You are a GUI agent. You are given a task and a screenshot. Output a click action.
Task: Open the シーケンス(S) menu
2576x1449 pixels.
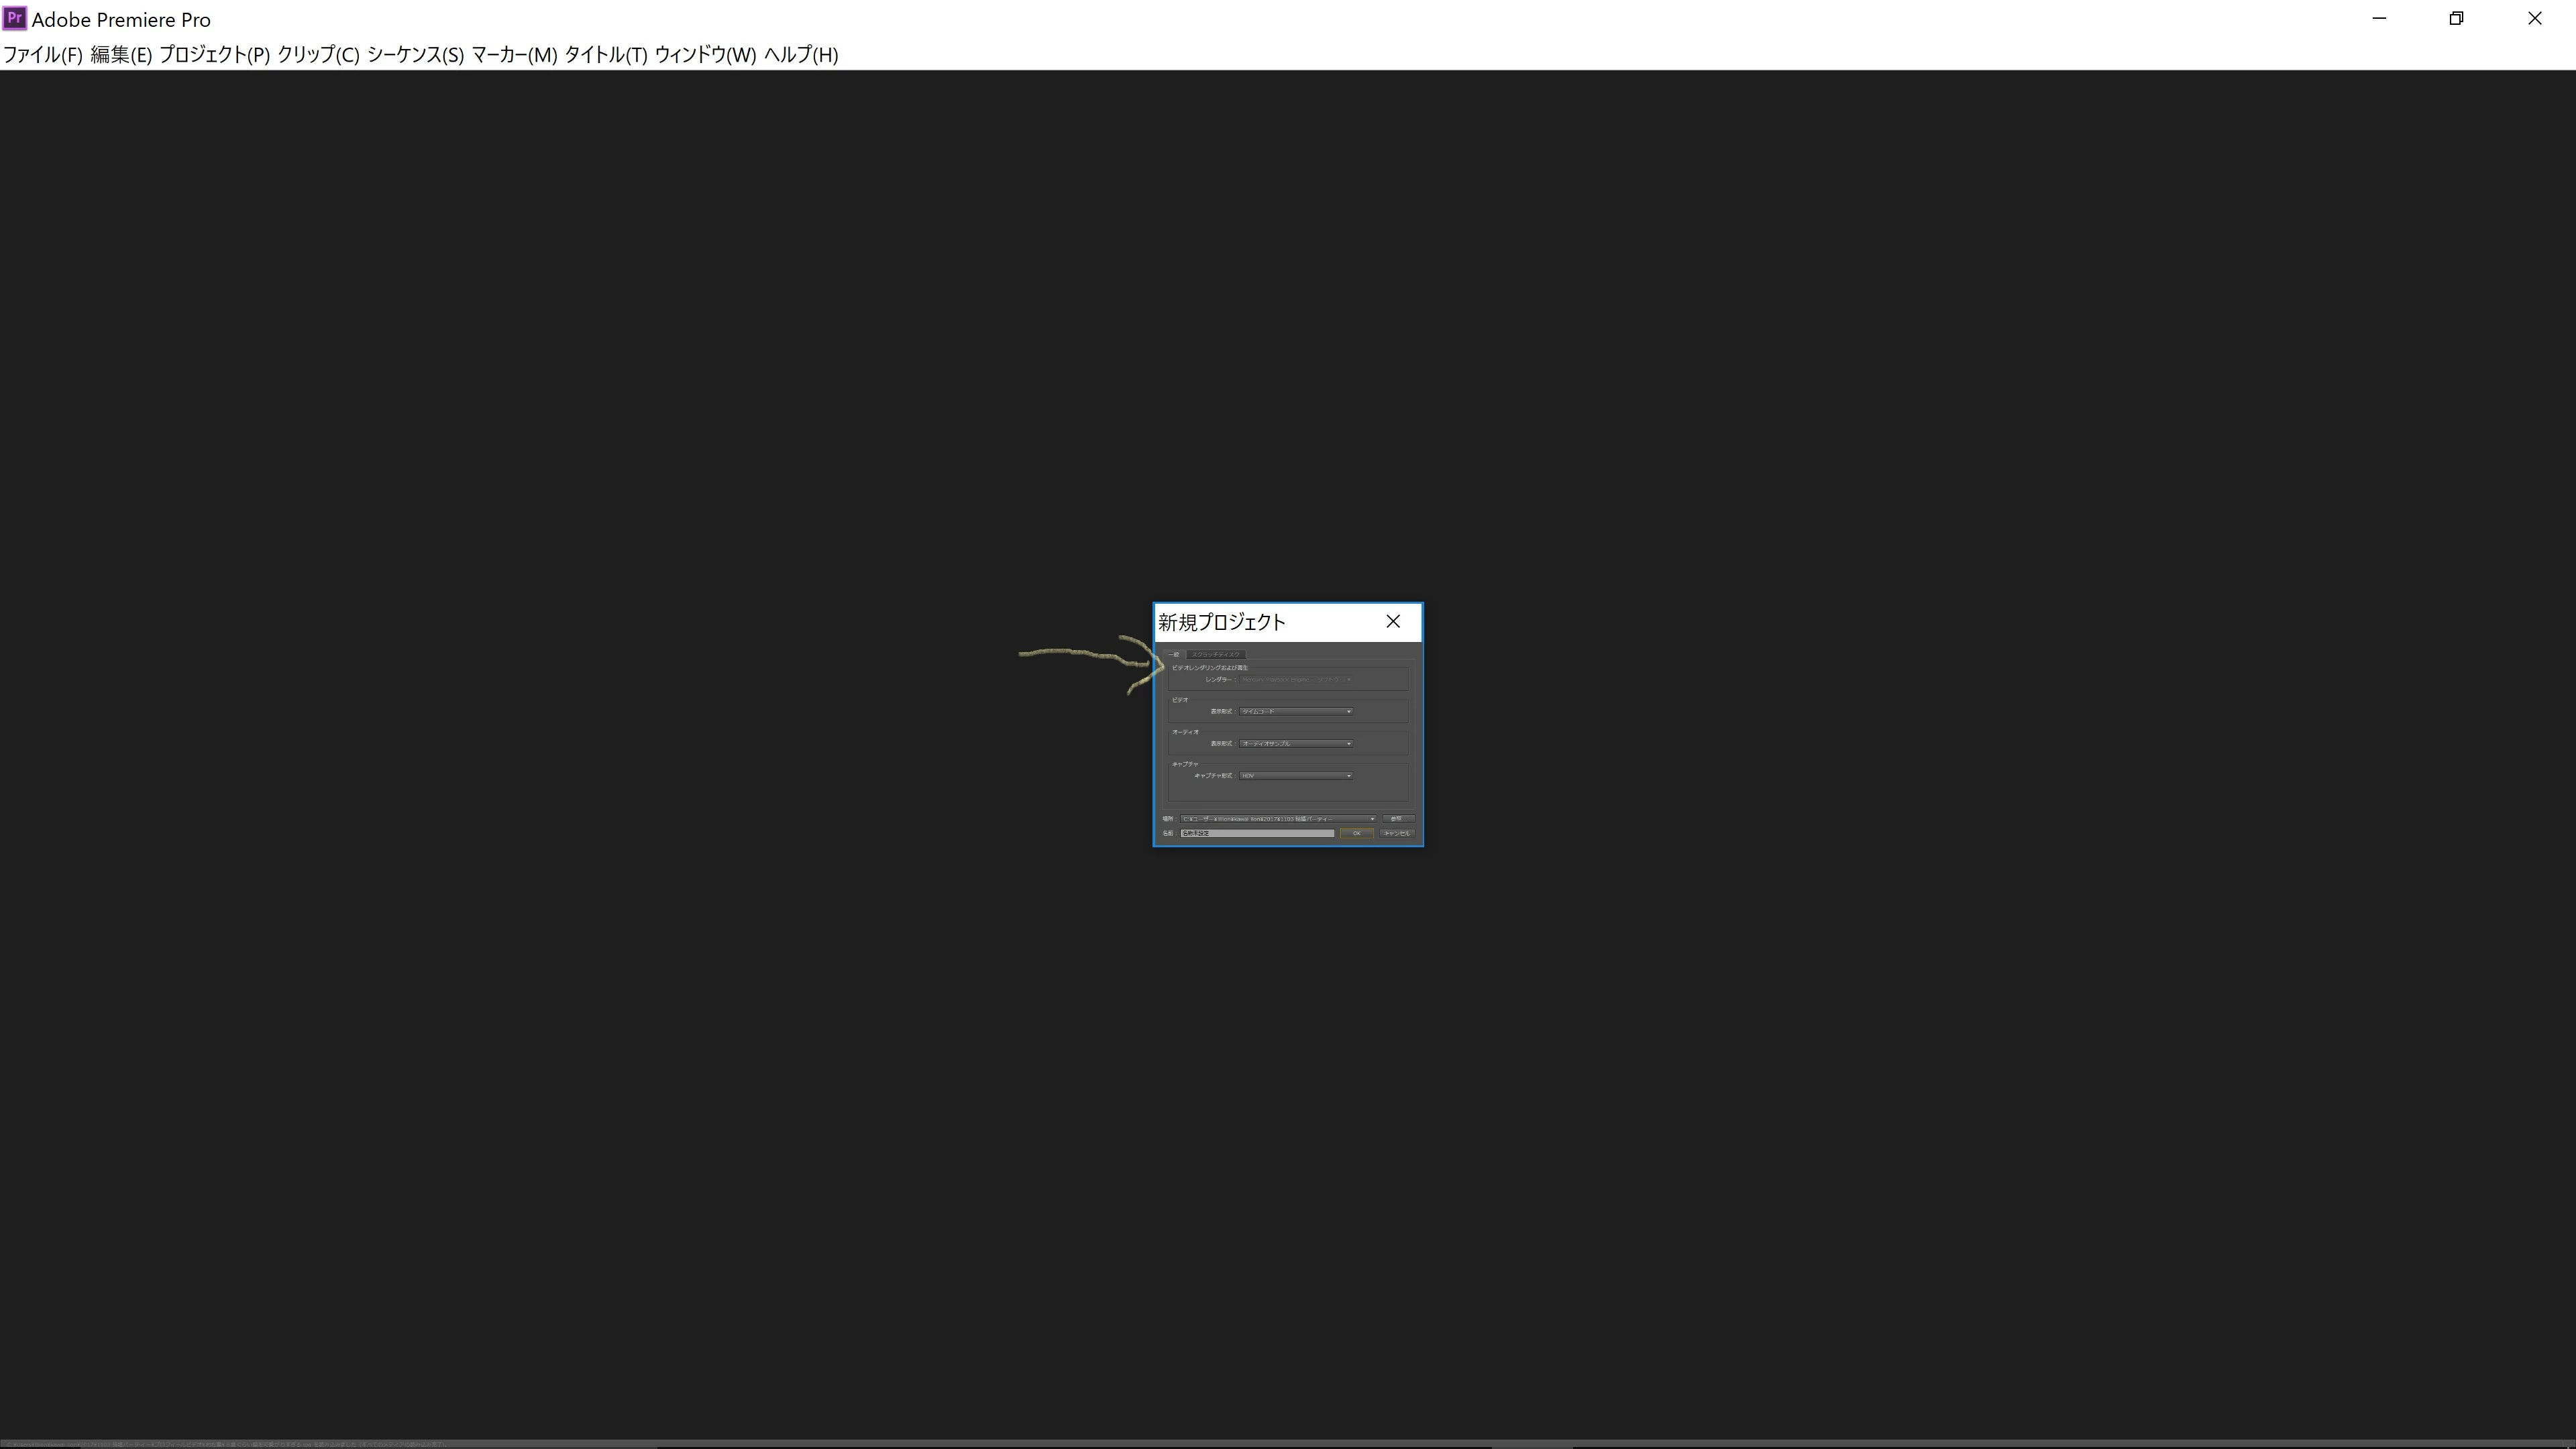click(x=415, y=55)
